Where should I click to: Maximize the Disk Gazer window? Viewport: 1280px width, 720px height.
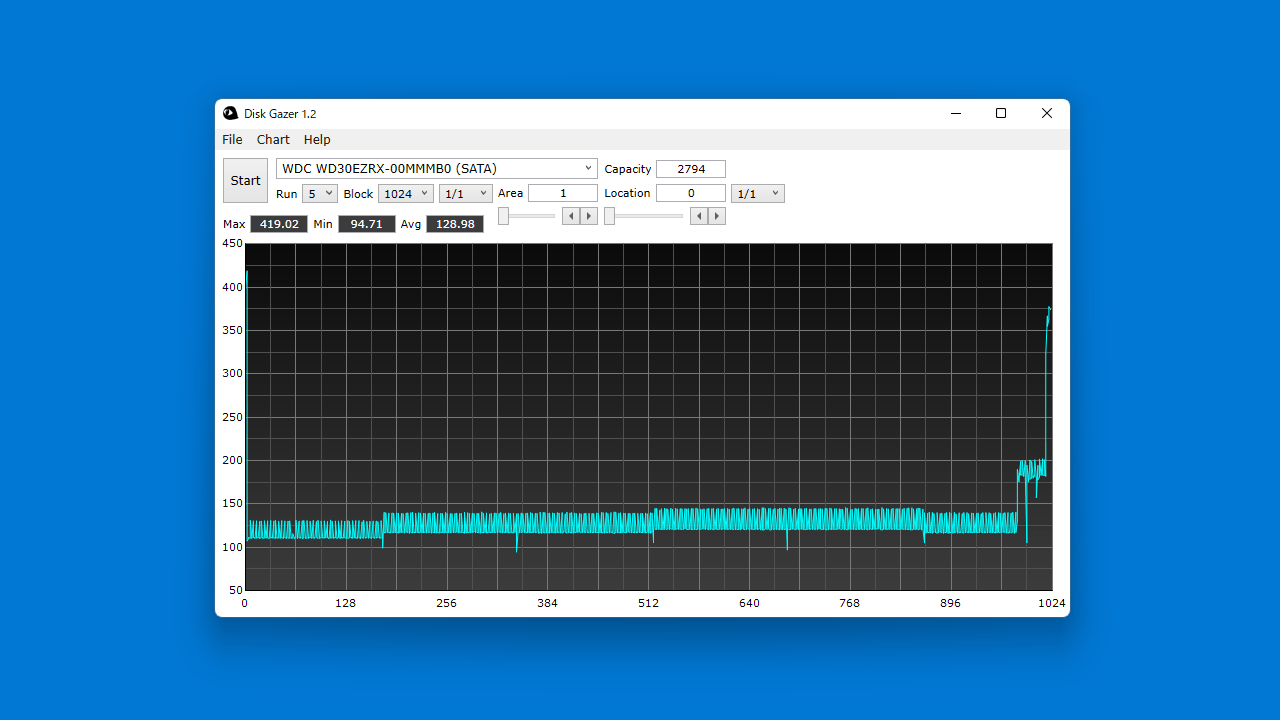tap(1001, 113)
